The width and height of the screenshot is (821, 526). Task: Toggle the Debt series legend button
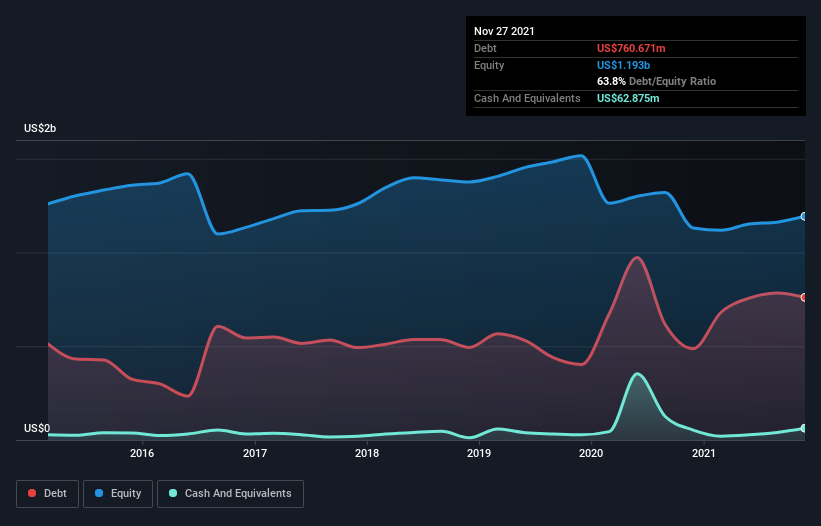47,494
